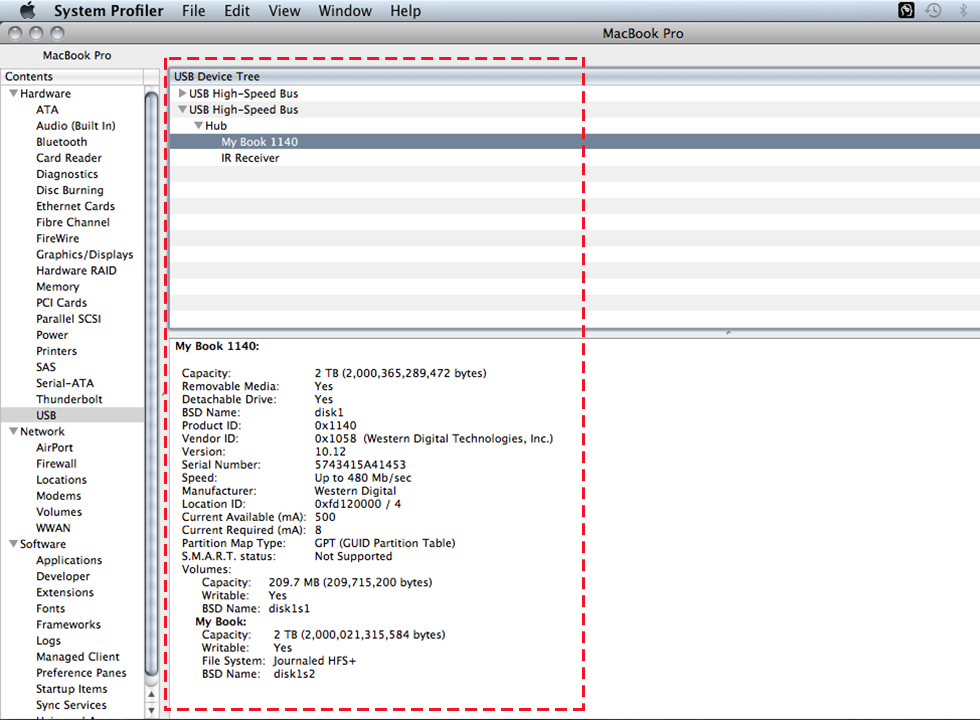Collapse the Network section
980x720 pixels.
click(x=13, y=431)
